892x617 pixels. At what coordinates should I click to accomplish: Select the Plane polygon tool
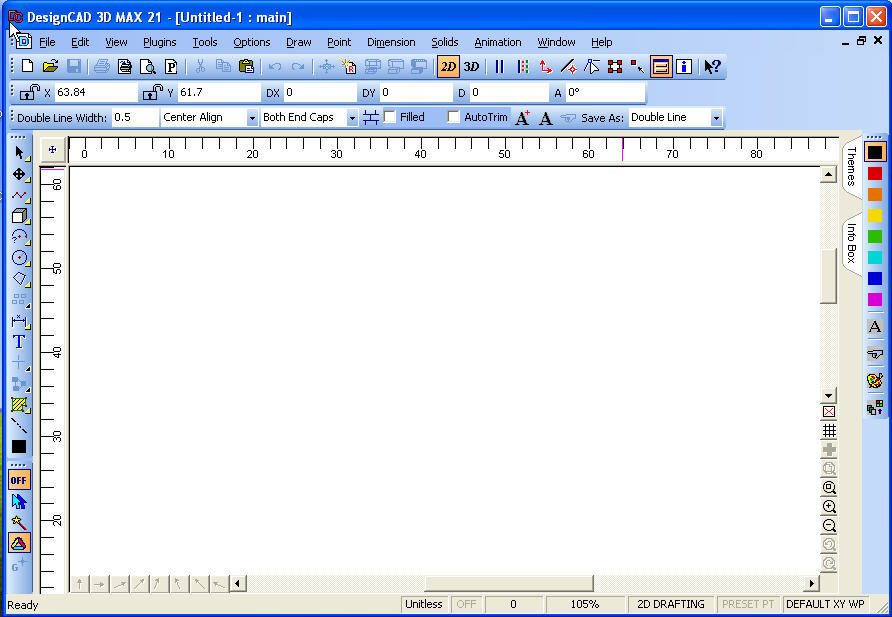pyautogui.click(x=20, y=279)
